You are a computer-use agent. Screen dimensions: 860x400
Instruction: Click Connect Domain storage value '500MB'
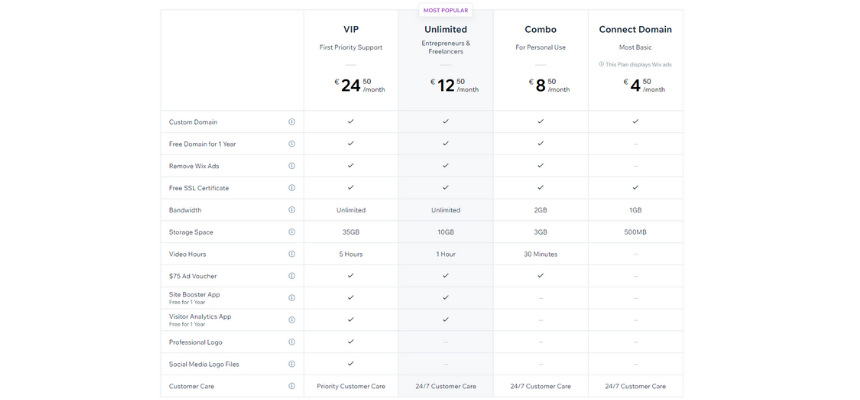pyautogui.click(x=636, y=232)
